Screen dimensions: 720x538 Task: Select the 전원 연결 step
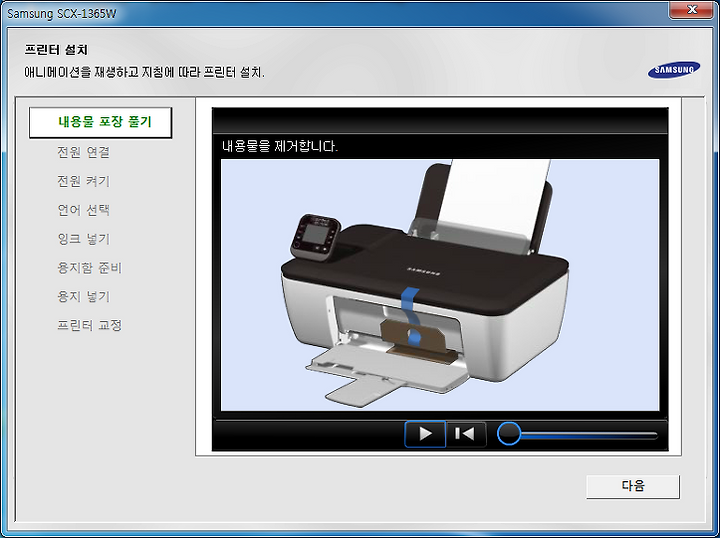pyautogui.click(x=84, y=152)
